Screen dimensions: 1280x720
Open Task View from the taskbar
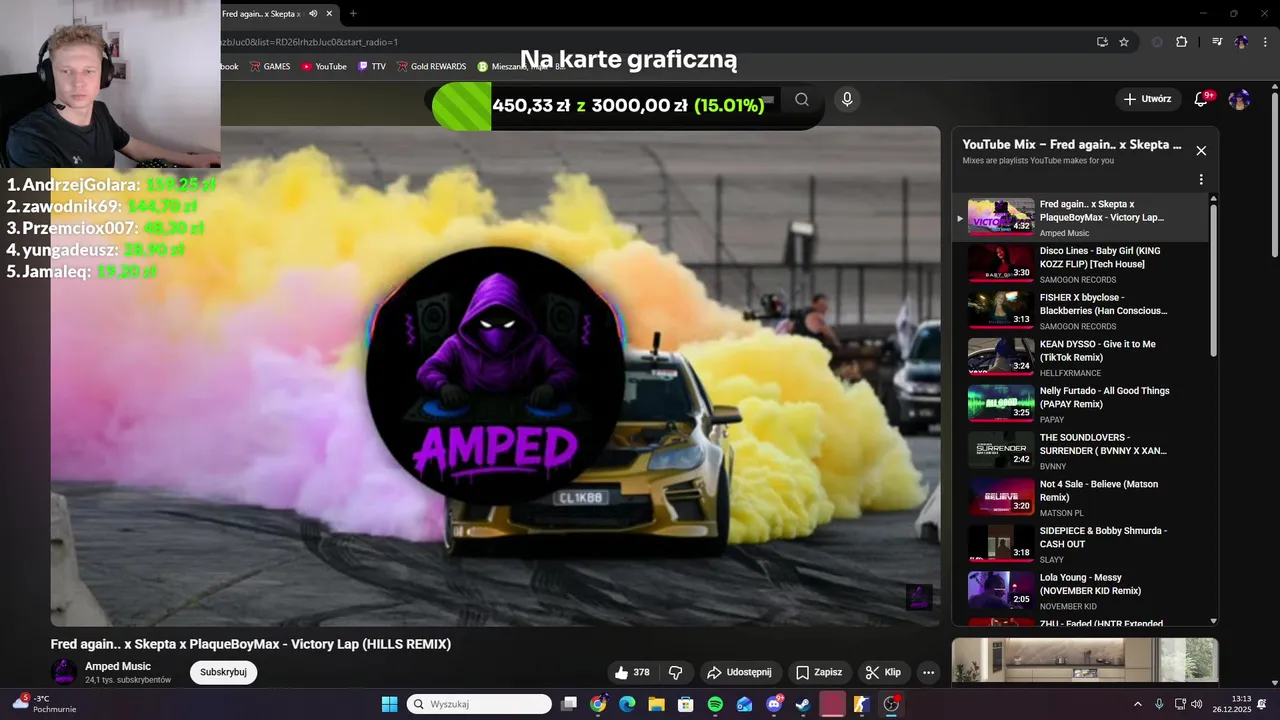pos(569,704)
